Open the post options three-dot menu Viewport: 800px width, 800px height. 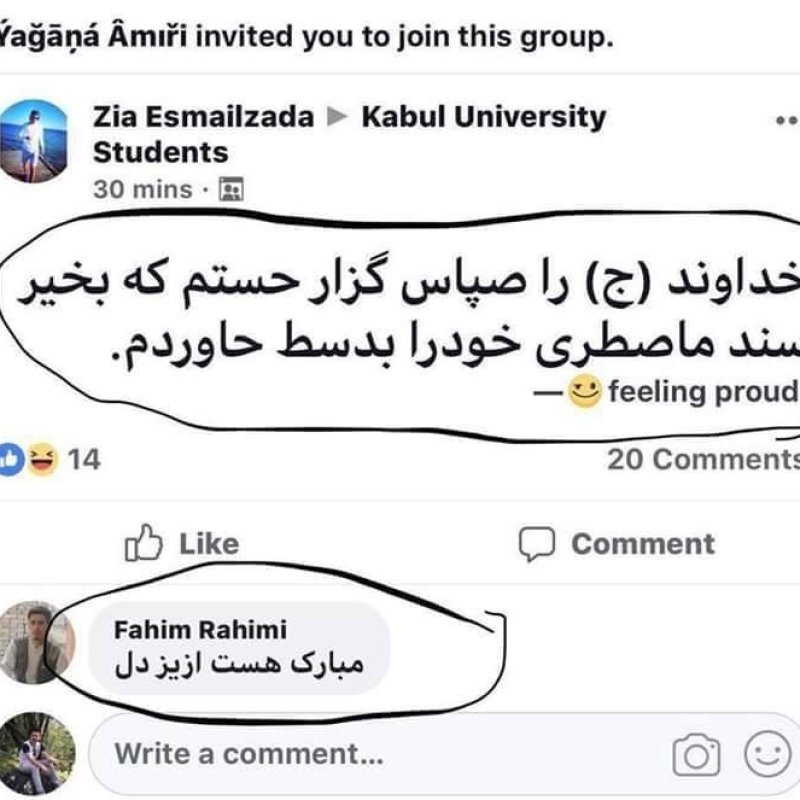coord(787,120)
